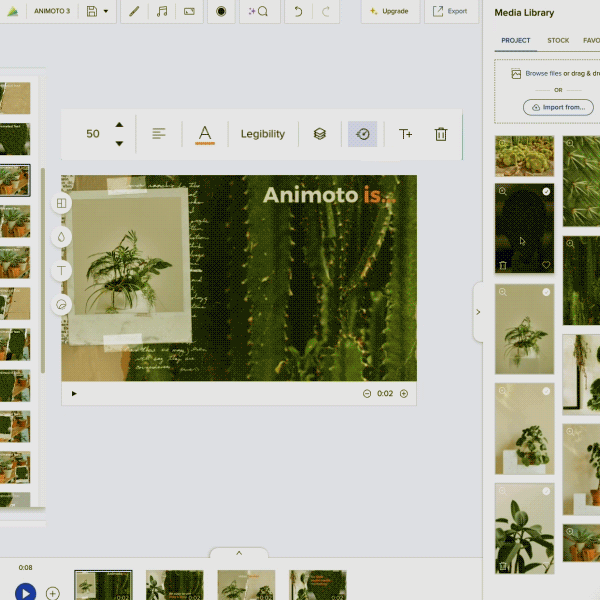Zoom the dark cactus library image

tap(502, 191)
